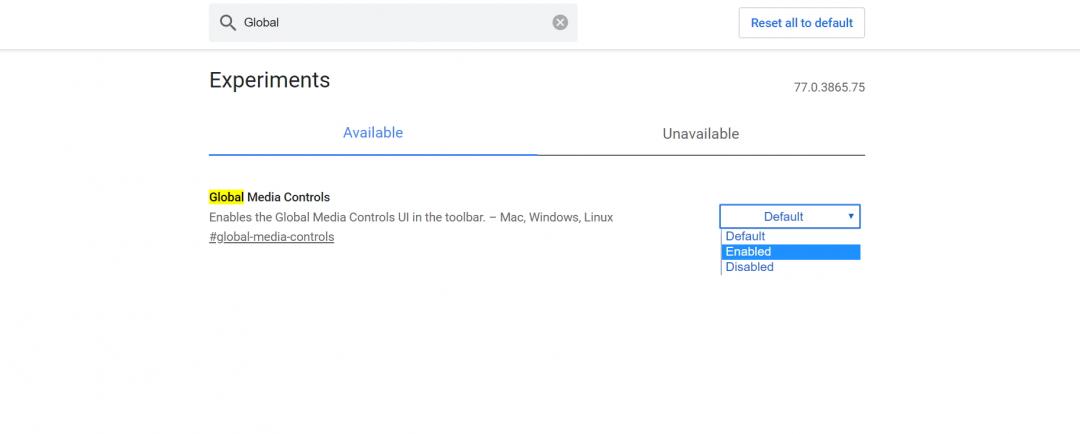The width and height of the screenshot is (1080, 434).
Task: Collapse the Global Media Controls state dropdown
Action: coord(789,216)
